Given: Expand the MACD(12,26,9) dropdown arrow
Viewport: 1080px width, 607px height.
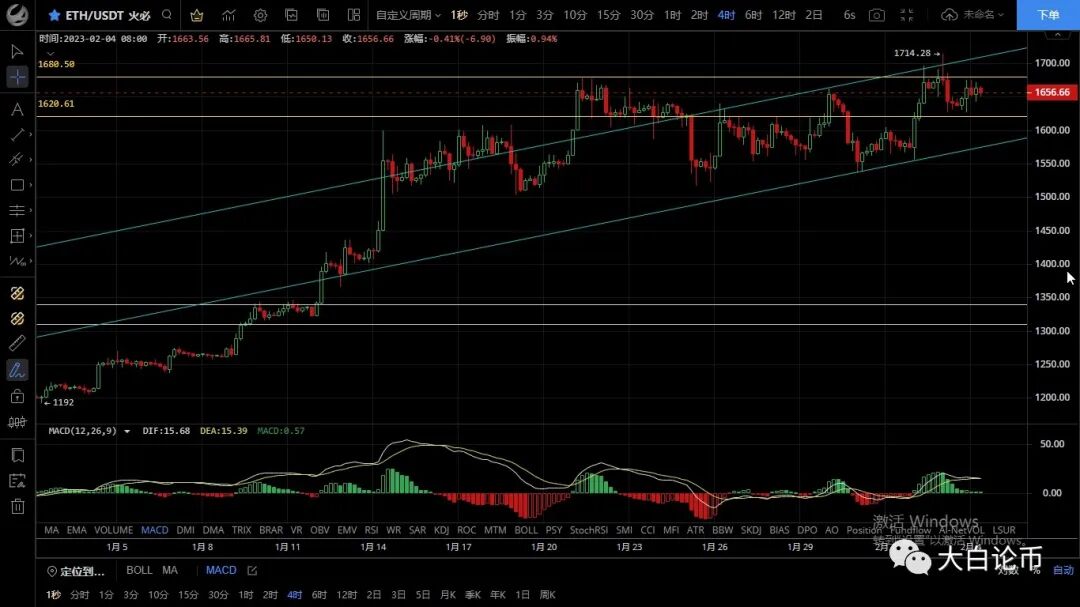Looking at the screenshot, I should [127, 431].
